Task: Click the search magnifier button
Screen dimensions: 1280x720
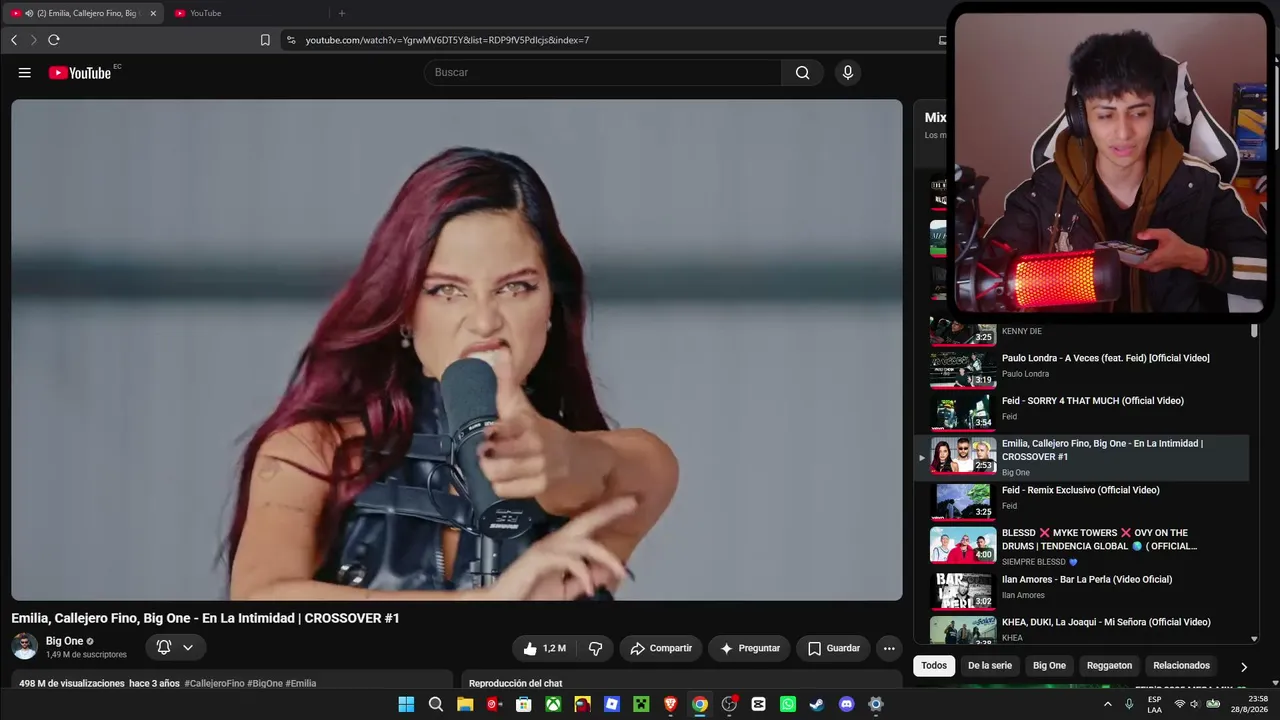Action: [802, 72]
